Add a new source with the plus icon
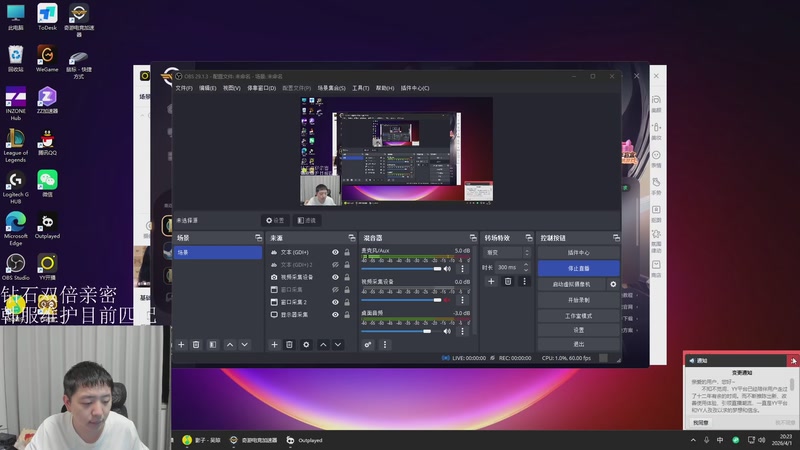This screenshot has width=800, height=450. pyautogui.click(x=275, y=344)
